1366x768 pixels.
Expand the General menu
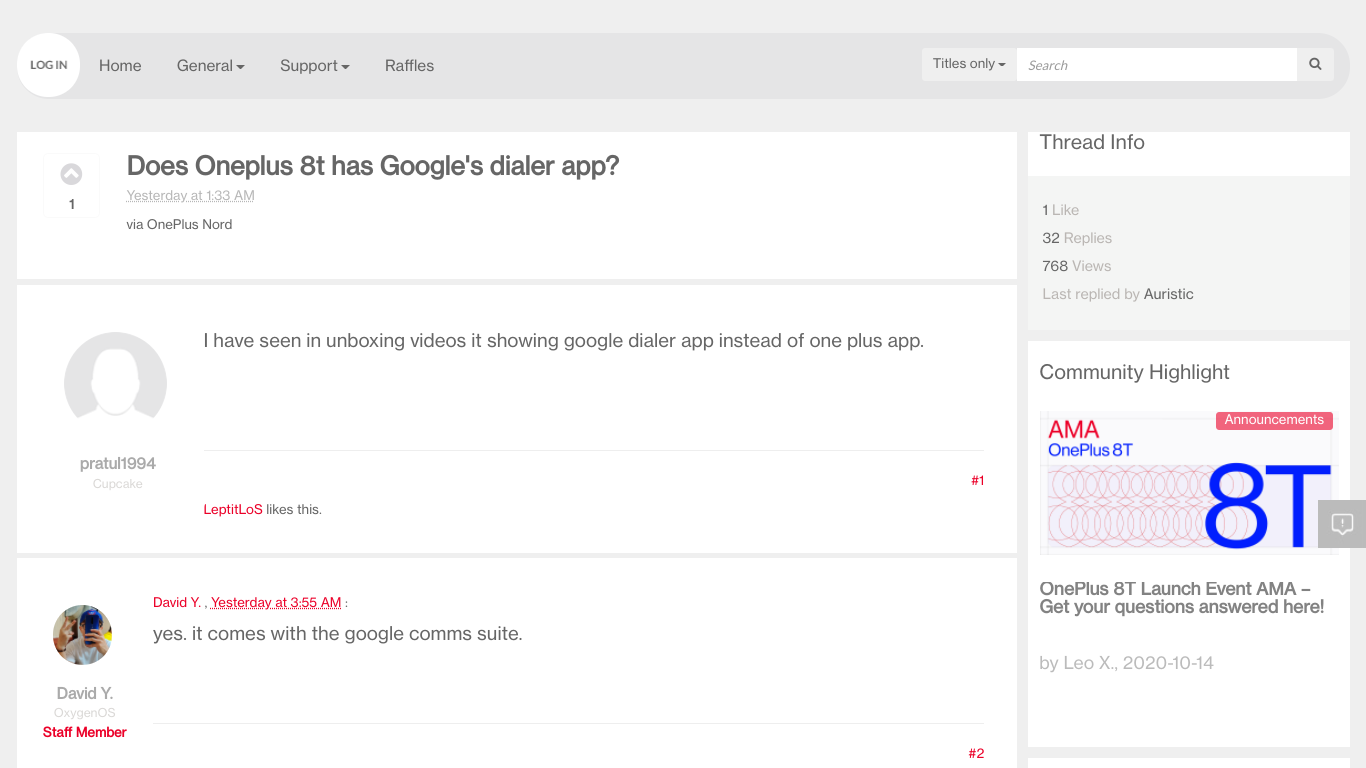point(211,66)
